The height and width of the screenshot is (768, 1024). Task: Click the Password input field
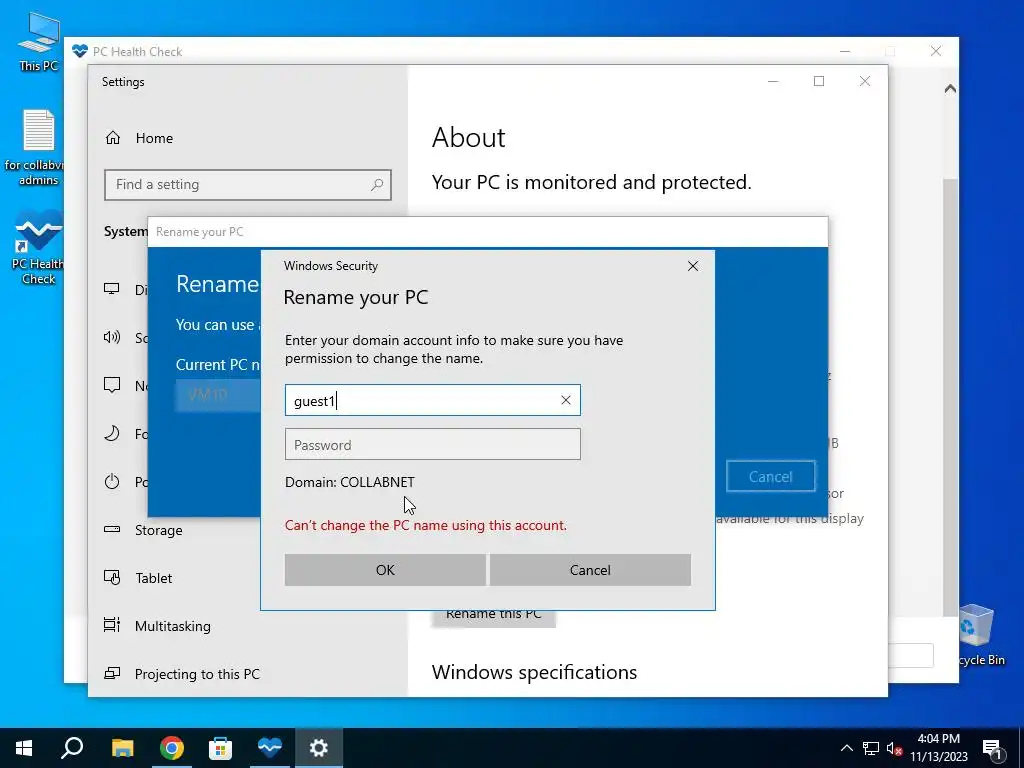click(432, 444)
